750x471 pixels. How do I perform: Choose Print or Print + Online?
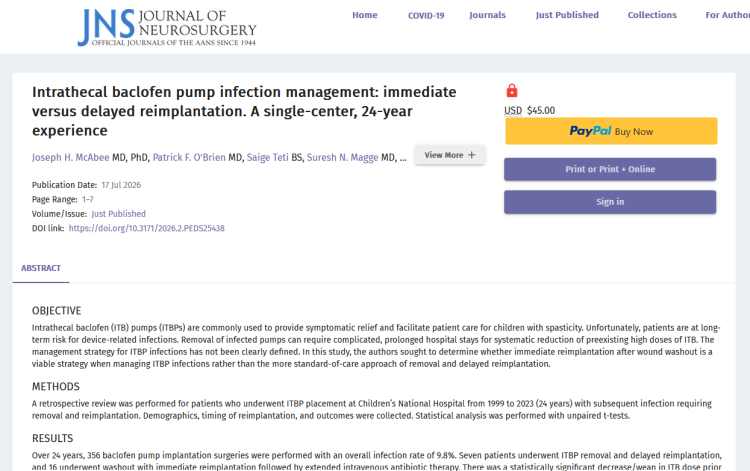click(610, 169)
